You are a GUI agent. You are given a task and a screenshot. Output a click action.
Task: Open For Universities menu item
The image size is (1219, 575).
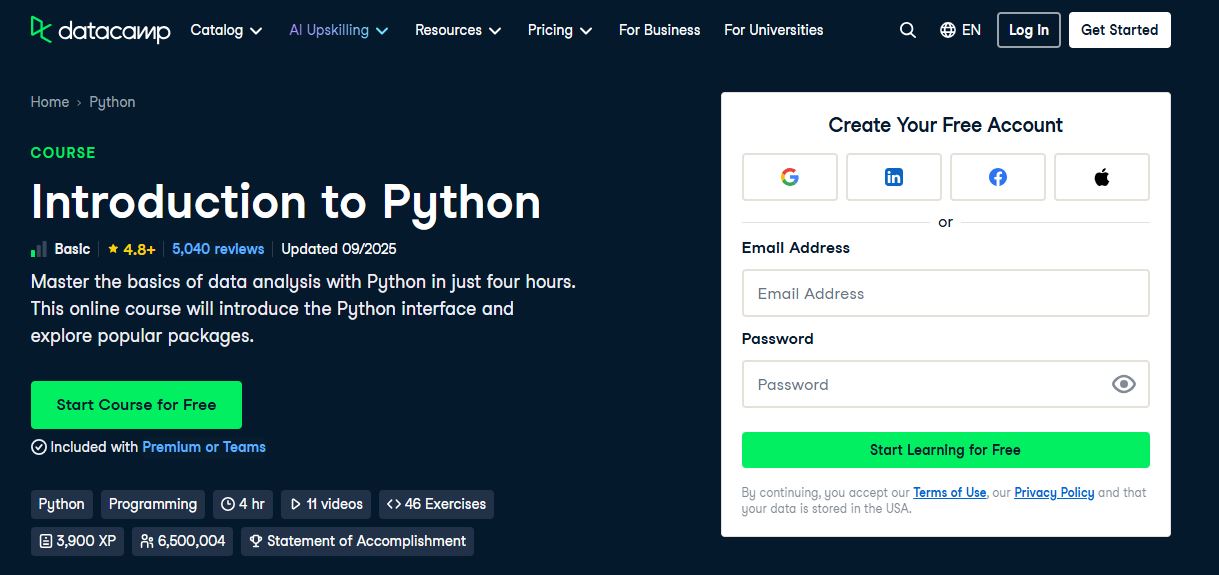(773, 30)
